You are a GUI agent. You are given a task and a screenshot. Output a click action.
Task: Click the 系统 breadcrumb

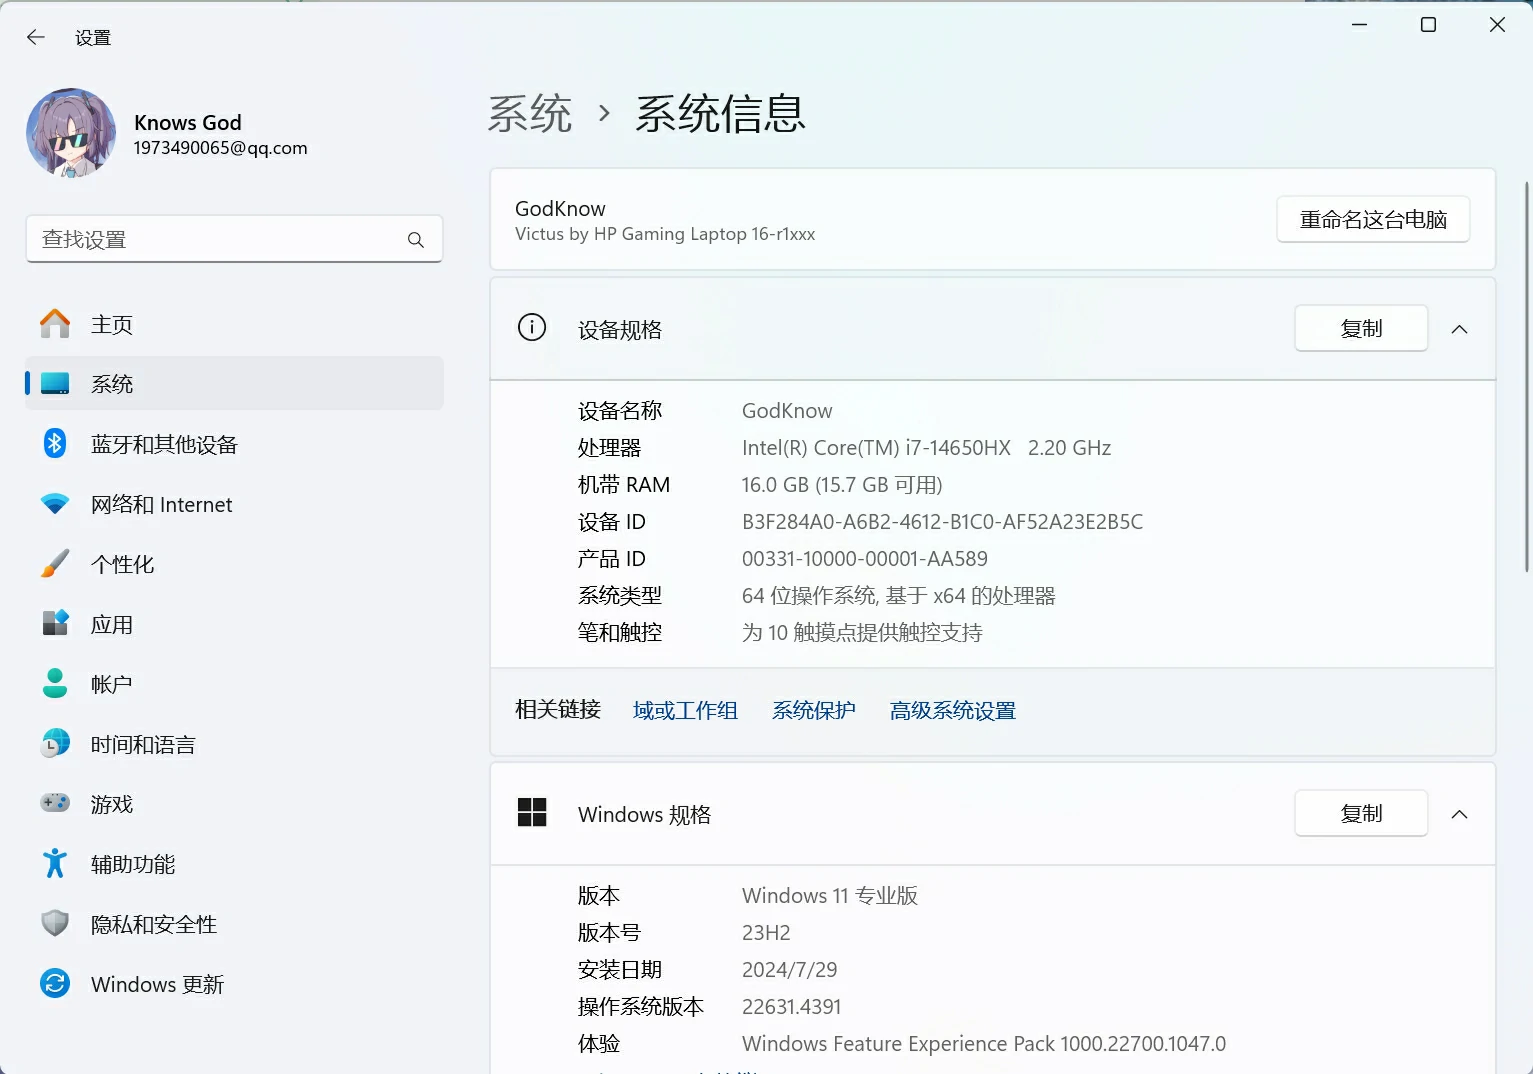pyautogui.click(x=530, y=113)
